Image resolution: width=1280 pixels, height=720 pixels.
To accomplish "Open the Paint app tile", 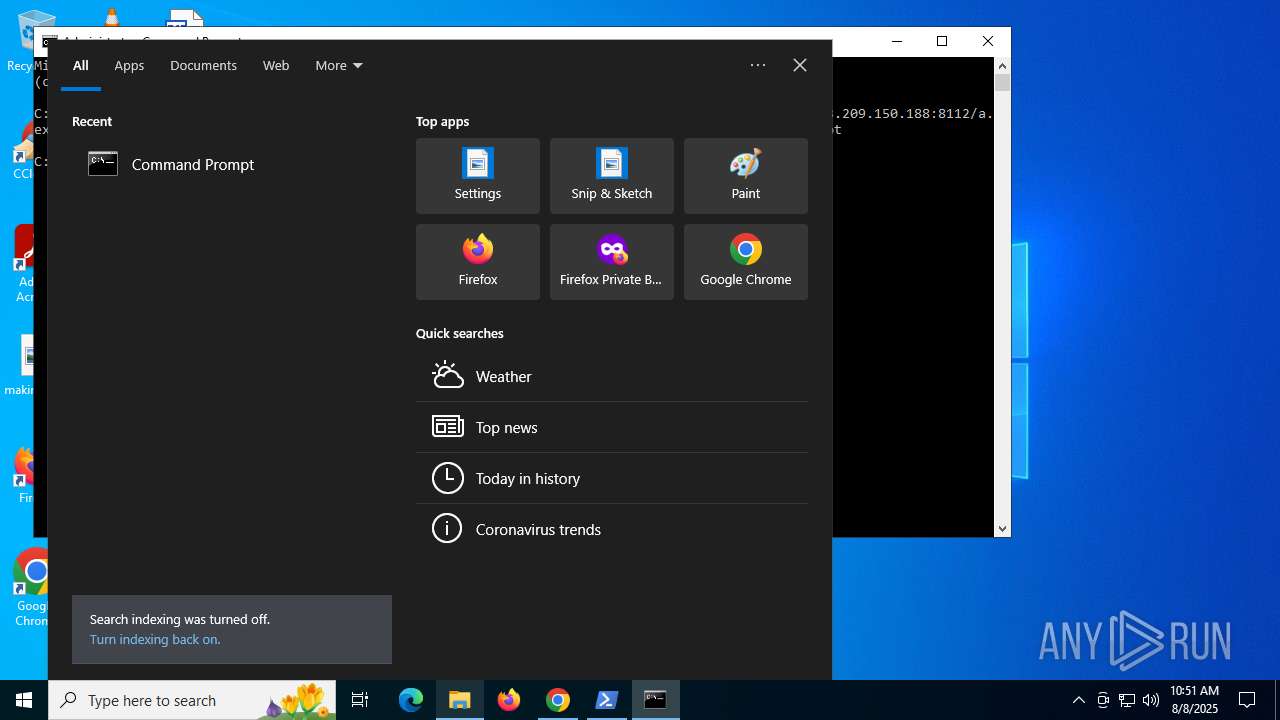I will (x=746, y=176).
